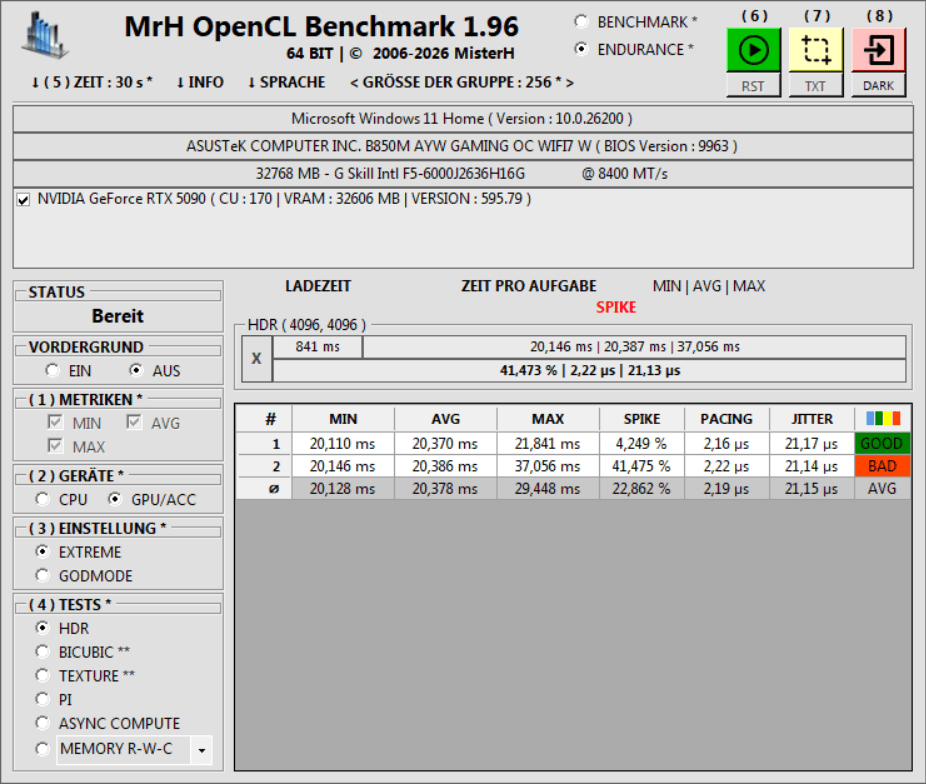Image resolution: width=926 pixels, height=784 pixels.
Task: Click the 20,110 ms min cell
Action: [x=343, y=443]
